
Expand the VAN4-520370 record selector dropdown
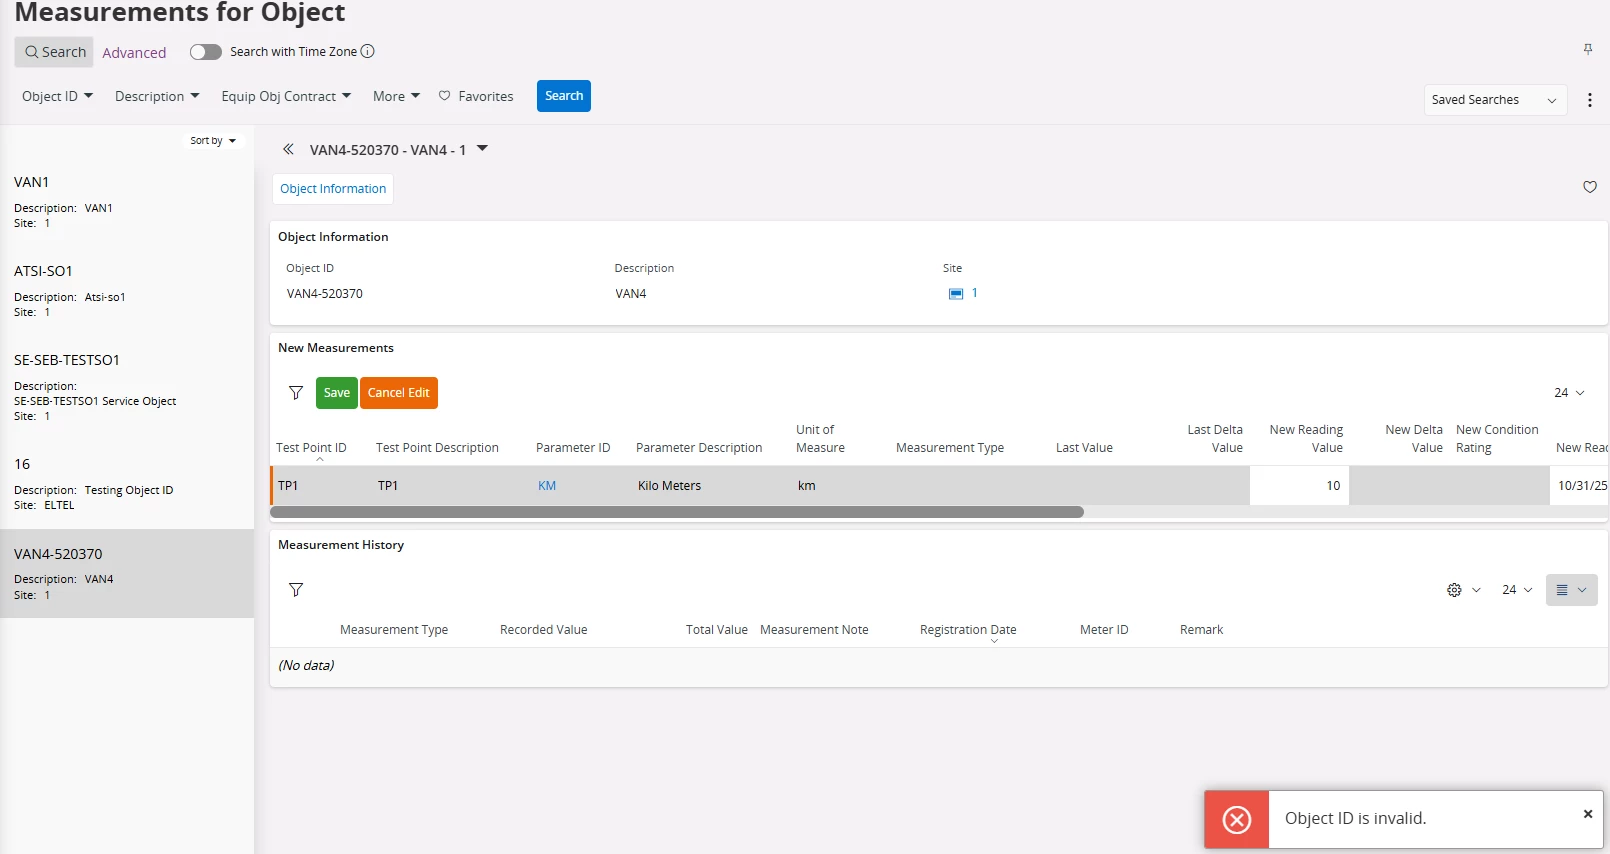(x=482, y=149)
